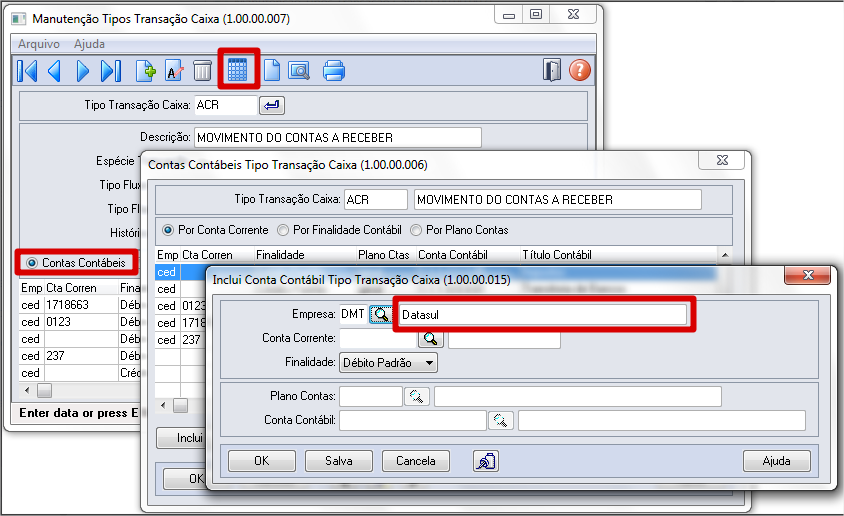844x516 pixels.
Task: Edit record with the A pencil icon
Action: coord(174,71)
